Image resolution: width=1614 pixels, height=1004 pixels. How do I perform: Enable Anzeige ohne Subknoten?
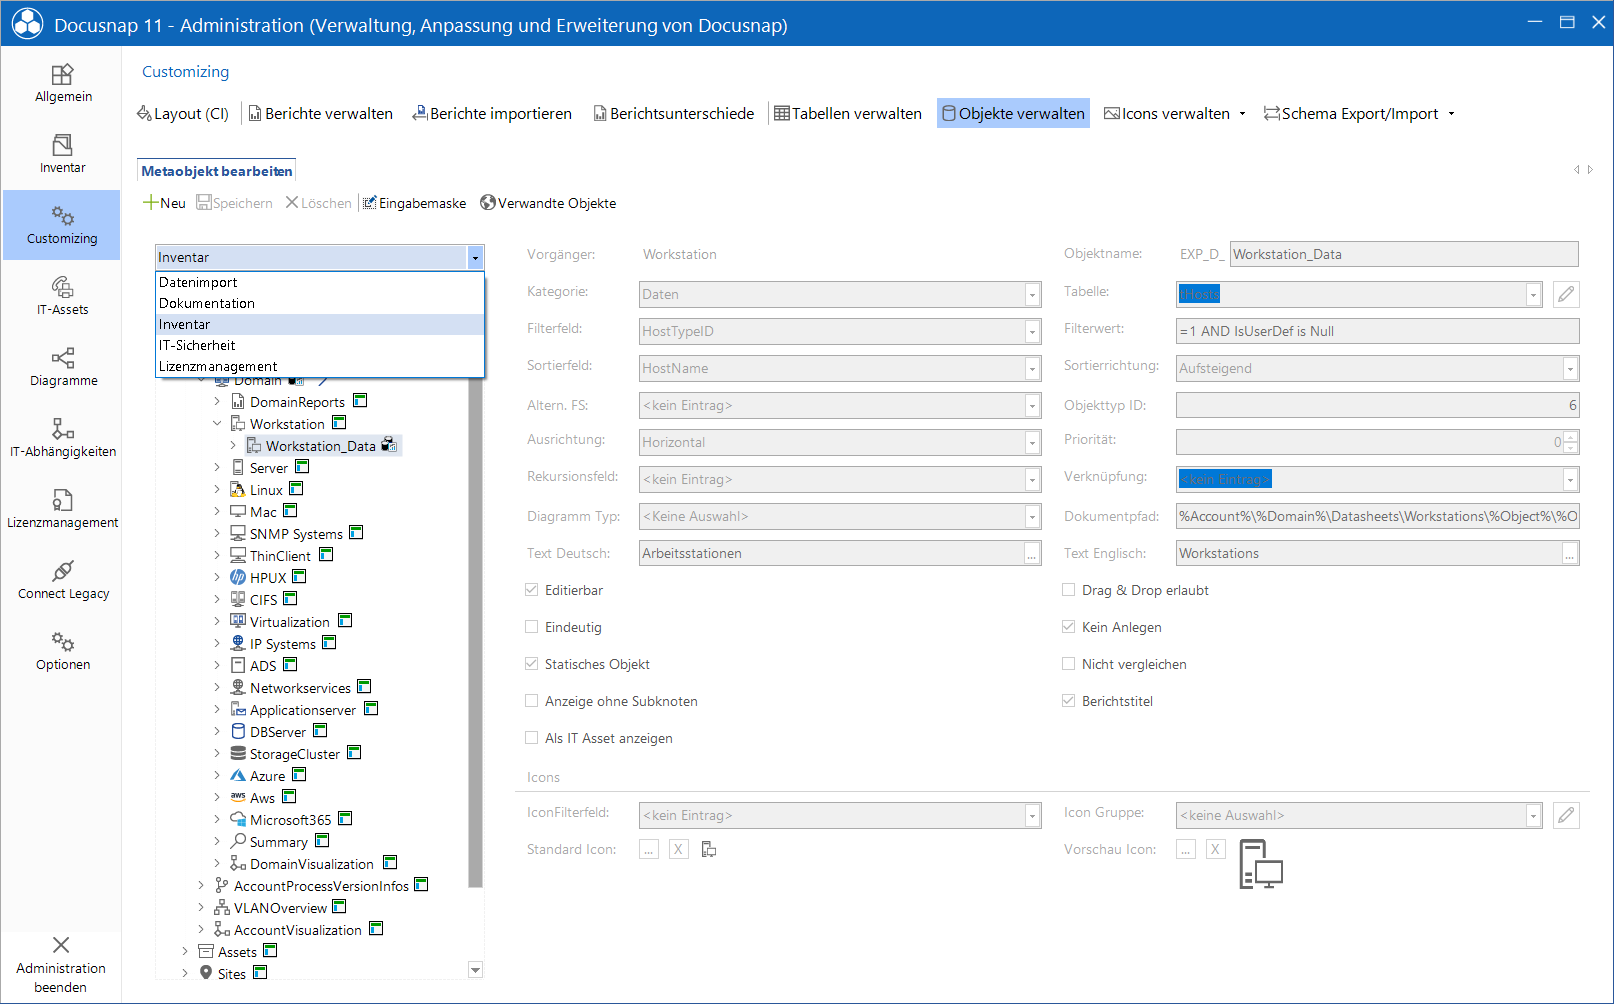click(532, 701)
